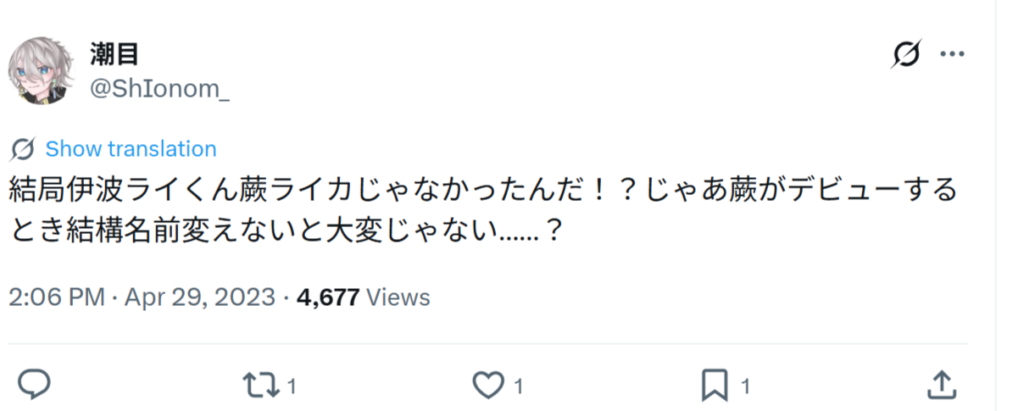Click the bookmark count number
Screen dimensions: 1024x411
coord(746,385)
